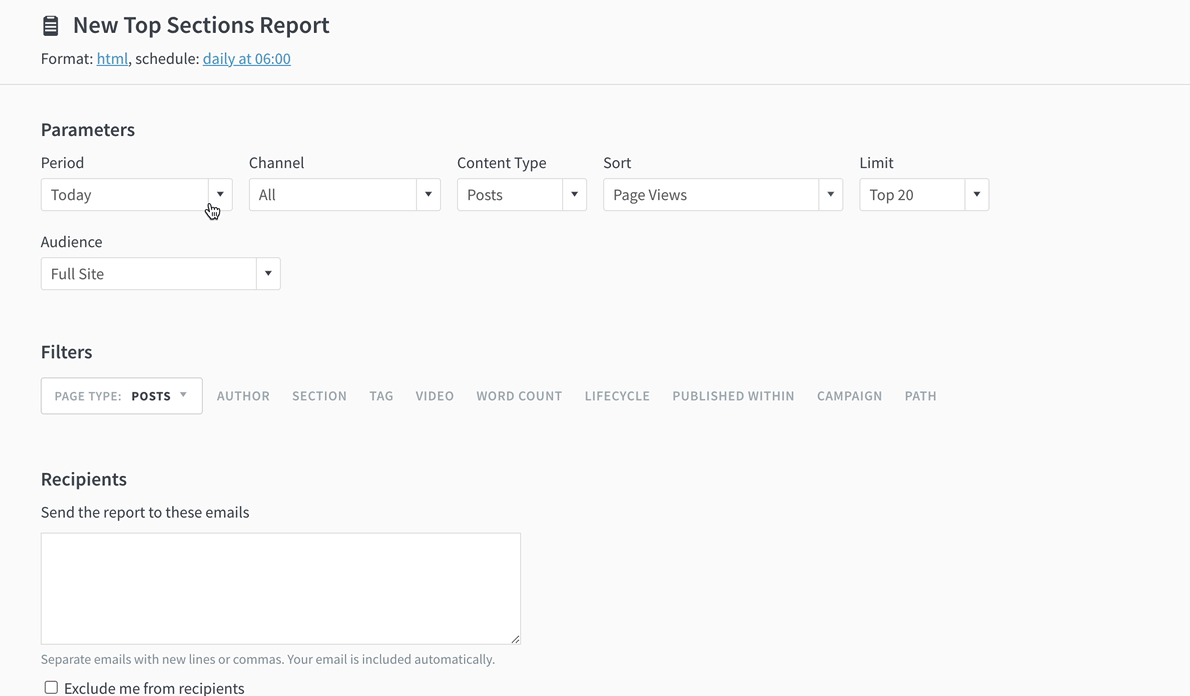Check Exclude me from recipients
1190x696 pixels.
pyautogui.click(x=51, y=688)
